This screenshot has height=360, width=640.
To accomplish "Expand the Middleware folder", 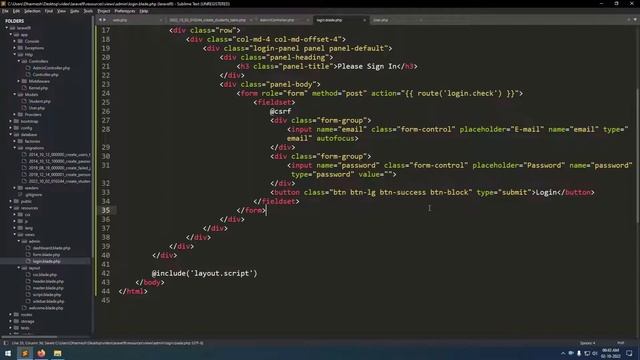I will coord(19,81).
